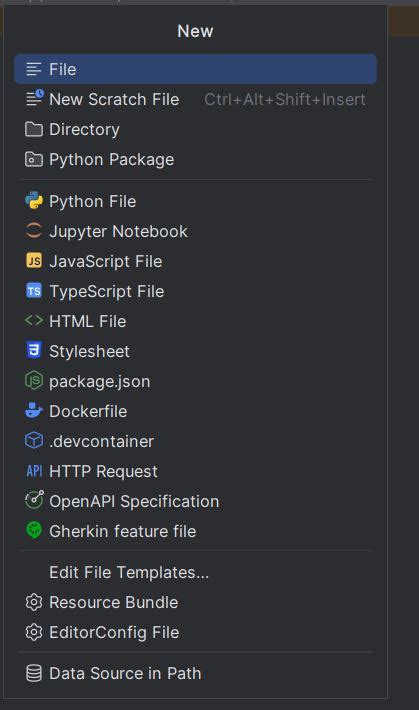Viewport: 419px width, 710px height.
Task: Create a new HTML File
Action: coord(195,321)
